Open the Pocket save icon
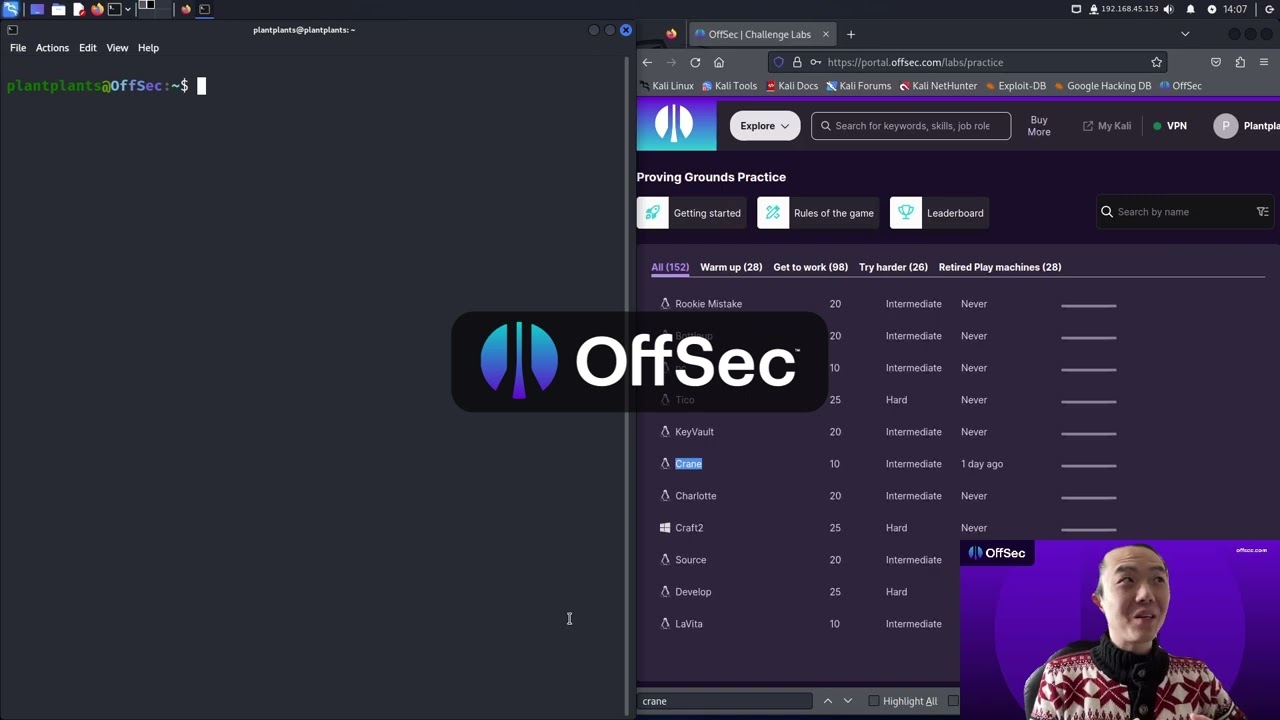This screenshot has width=1280, height=720. tap(1216, 62)
